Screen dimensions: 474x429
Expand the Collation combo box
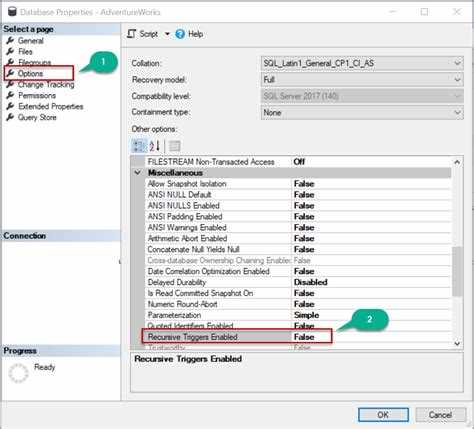tap(362, 63)
